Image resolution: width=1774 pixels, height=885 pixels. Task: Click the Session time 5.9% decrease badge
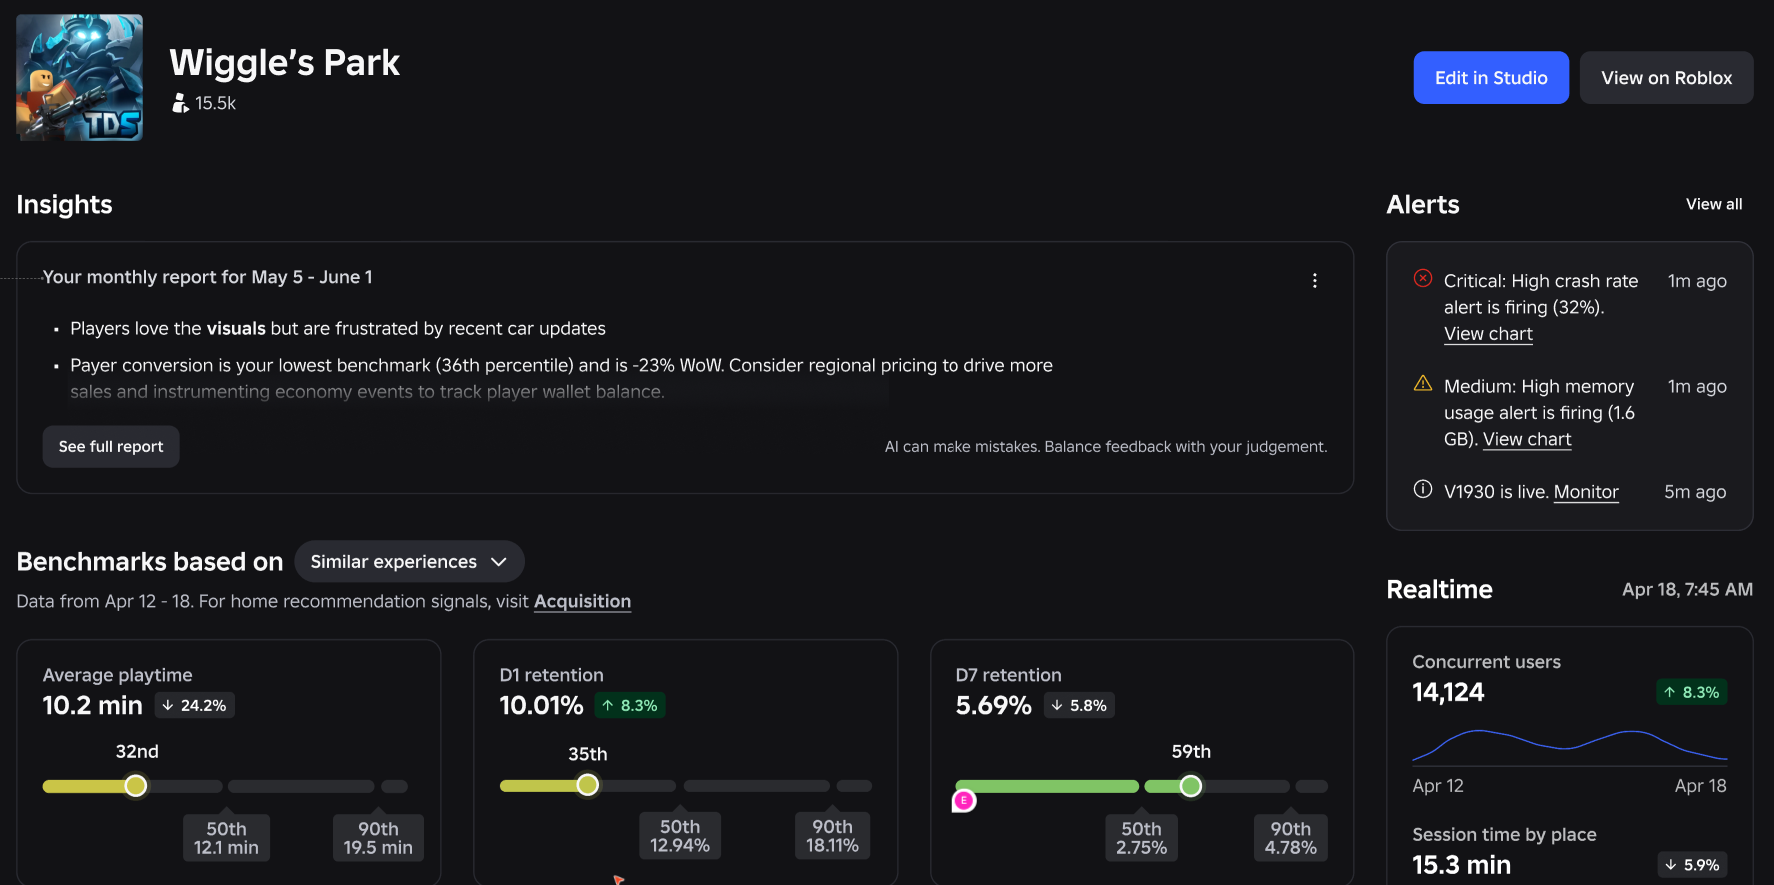1692,865
